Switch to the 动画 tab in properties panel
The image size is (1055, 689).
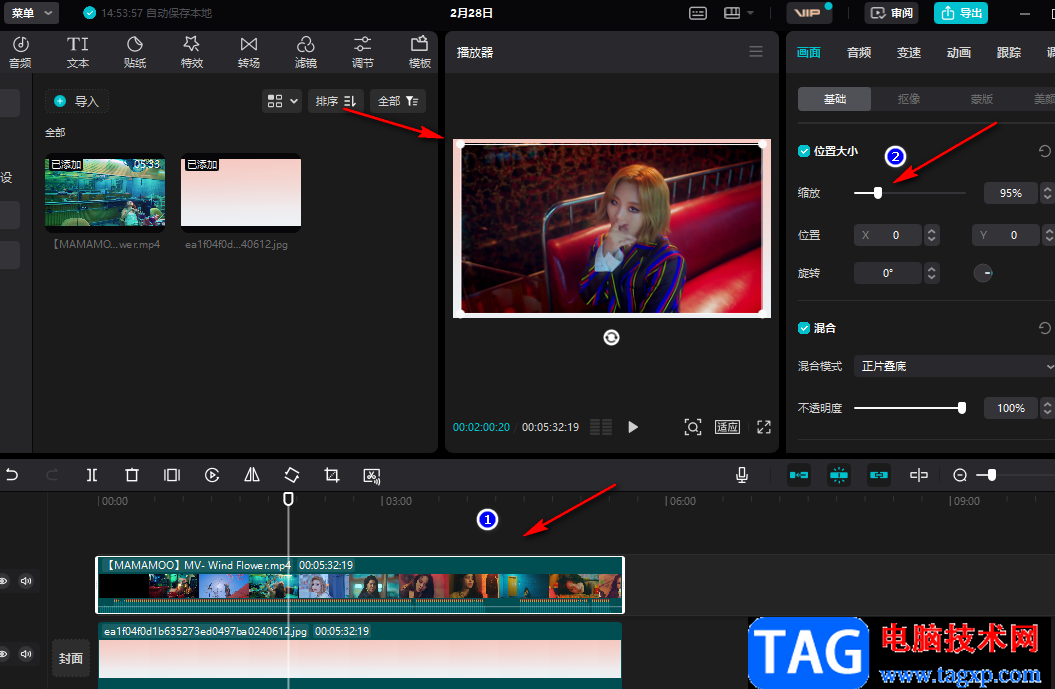[x=959, y=53]
